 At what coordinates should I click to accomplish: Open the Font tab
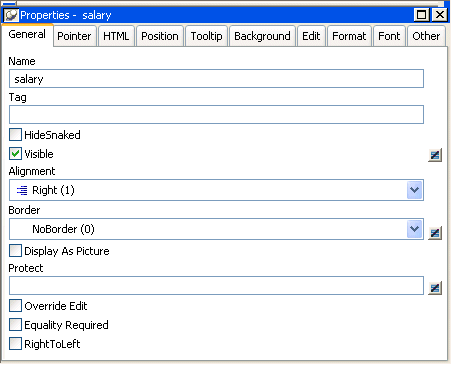pyautogui.click(x=389, y=36)
